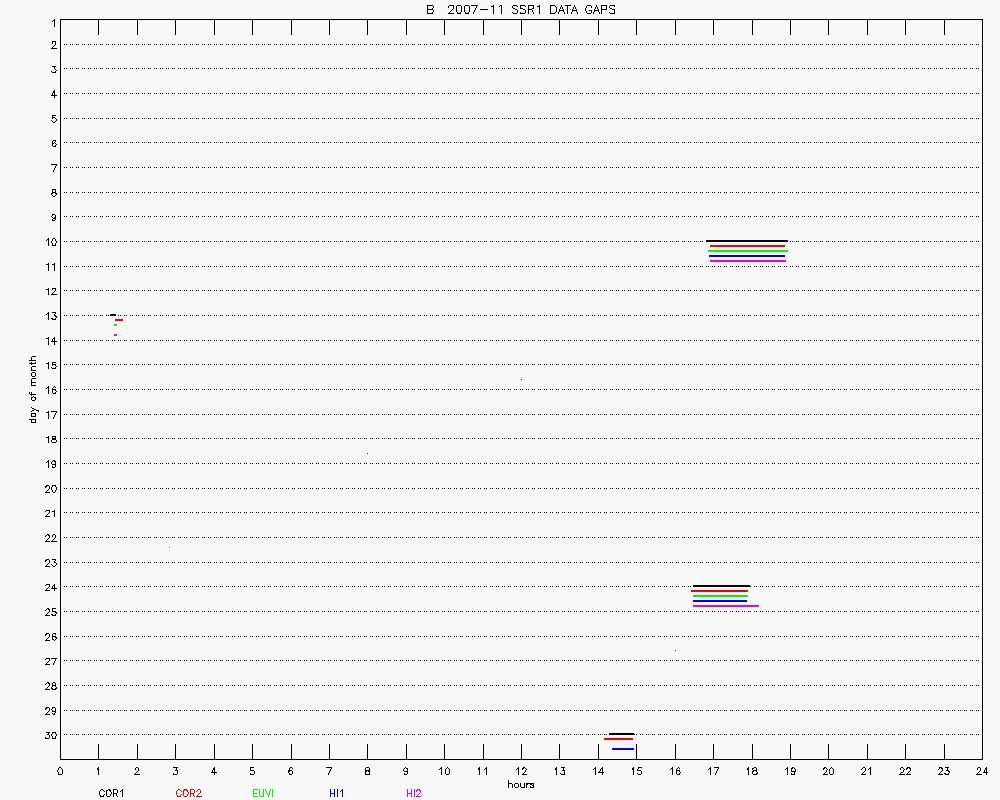Click the magenta HI2 gap bar on day 10
Viewport: 1000px width, 800px height.
click(x=747, y=261)
